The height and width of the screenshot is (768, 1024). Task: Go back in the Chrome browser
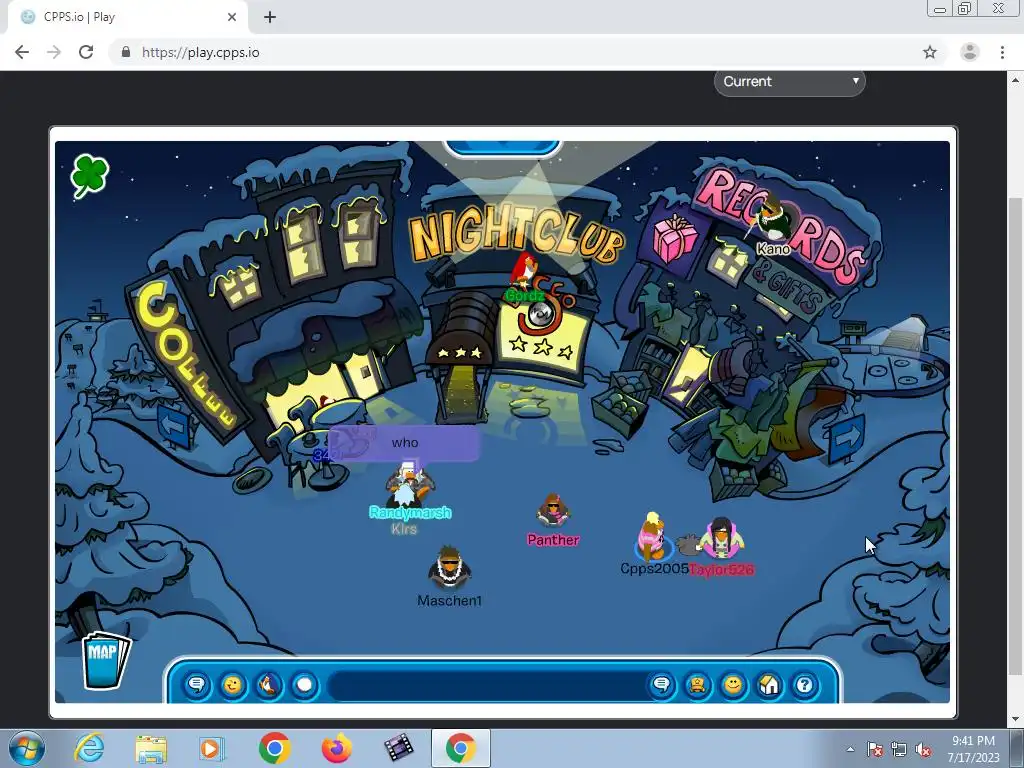tap(22, 52)
